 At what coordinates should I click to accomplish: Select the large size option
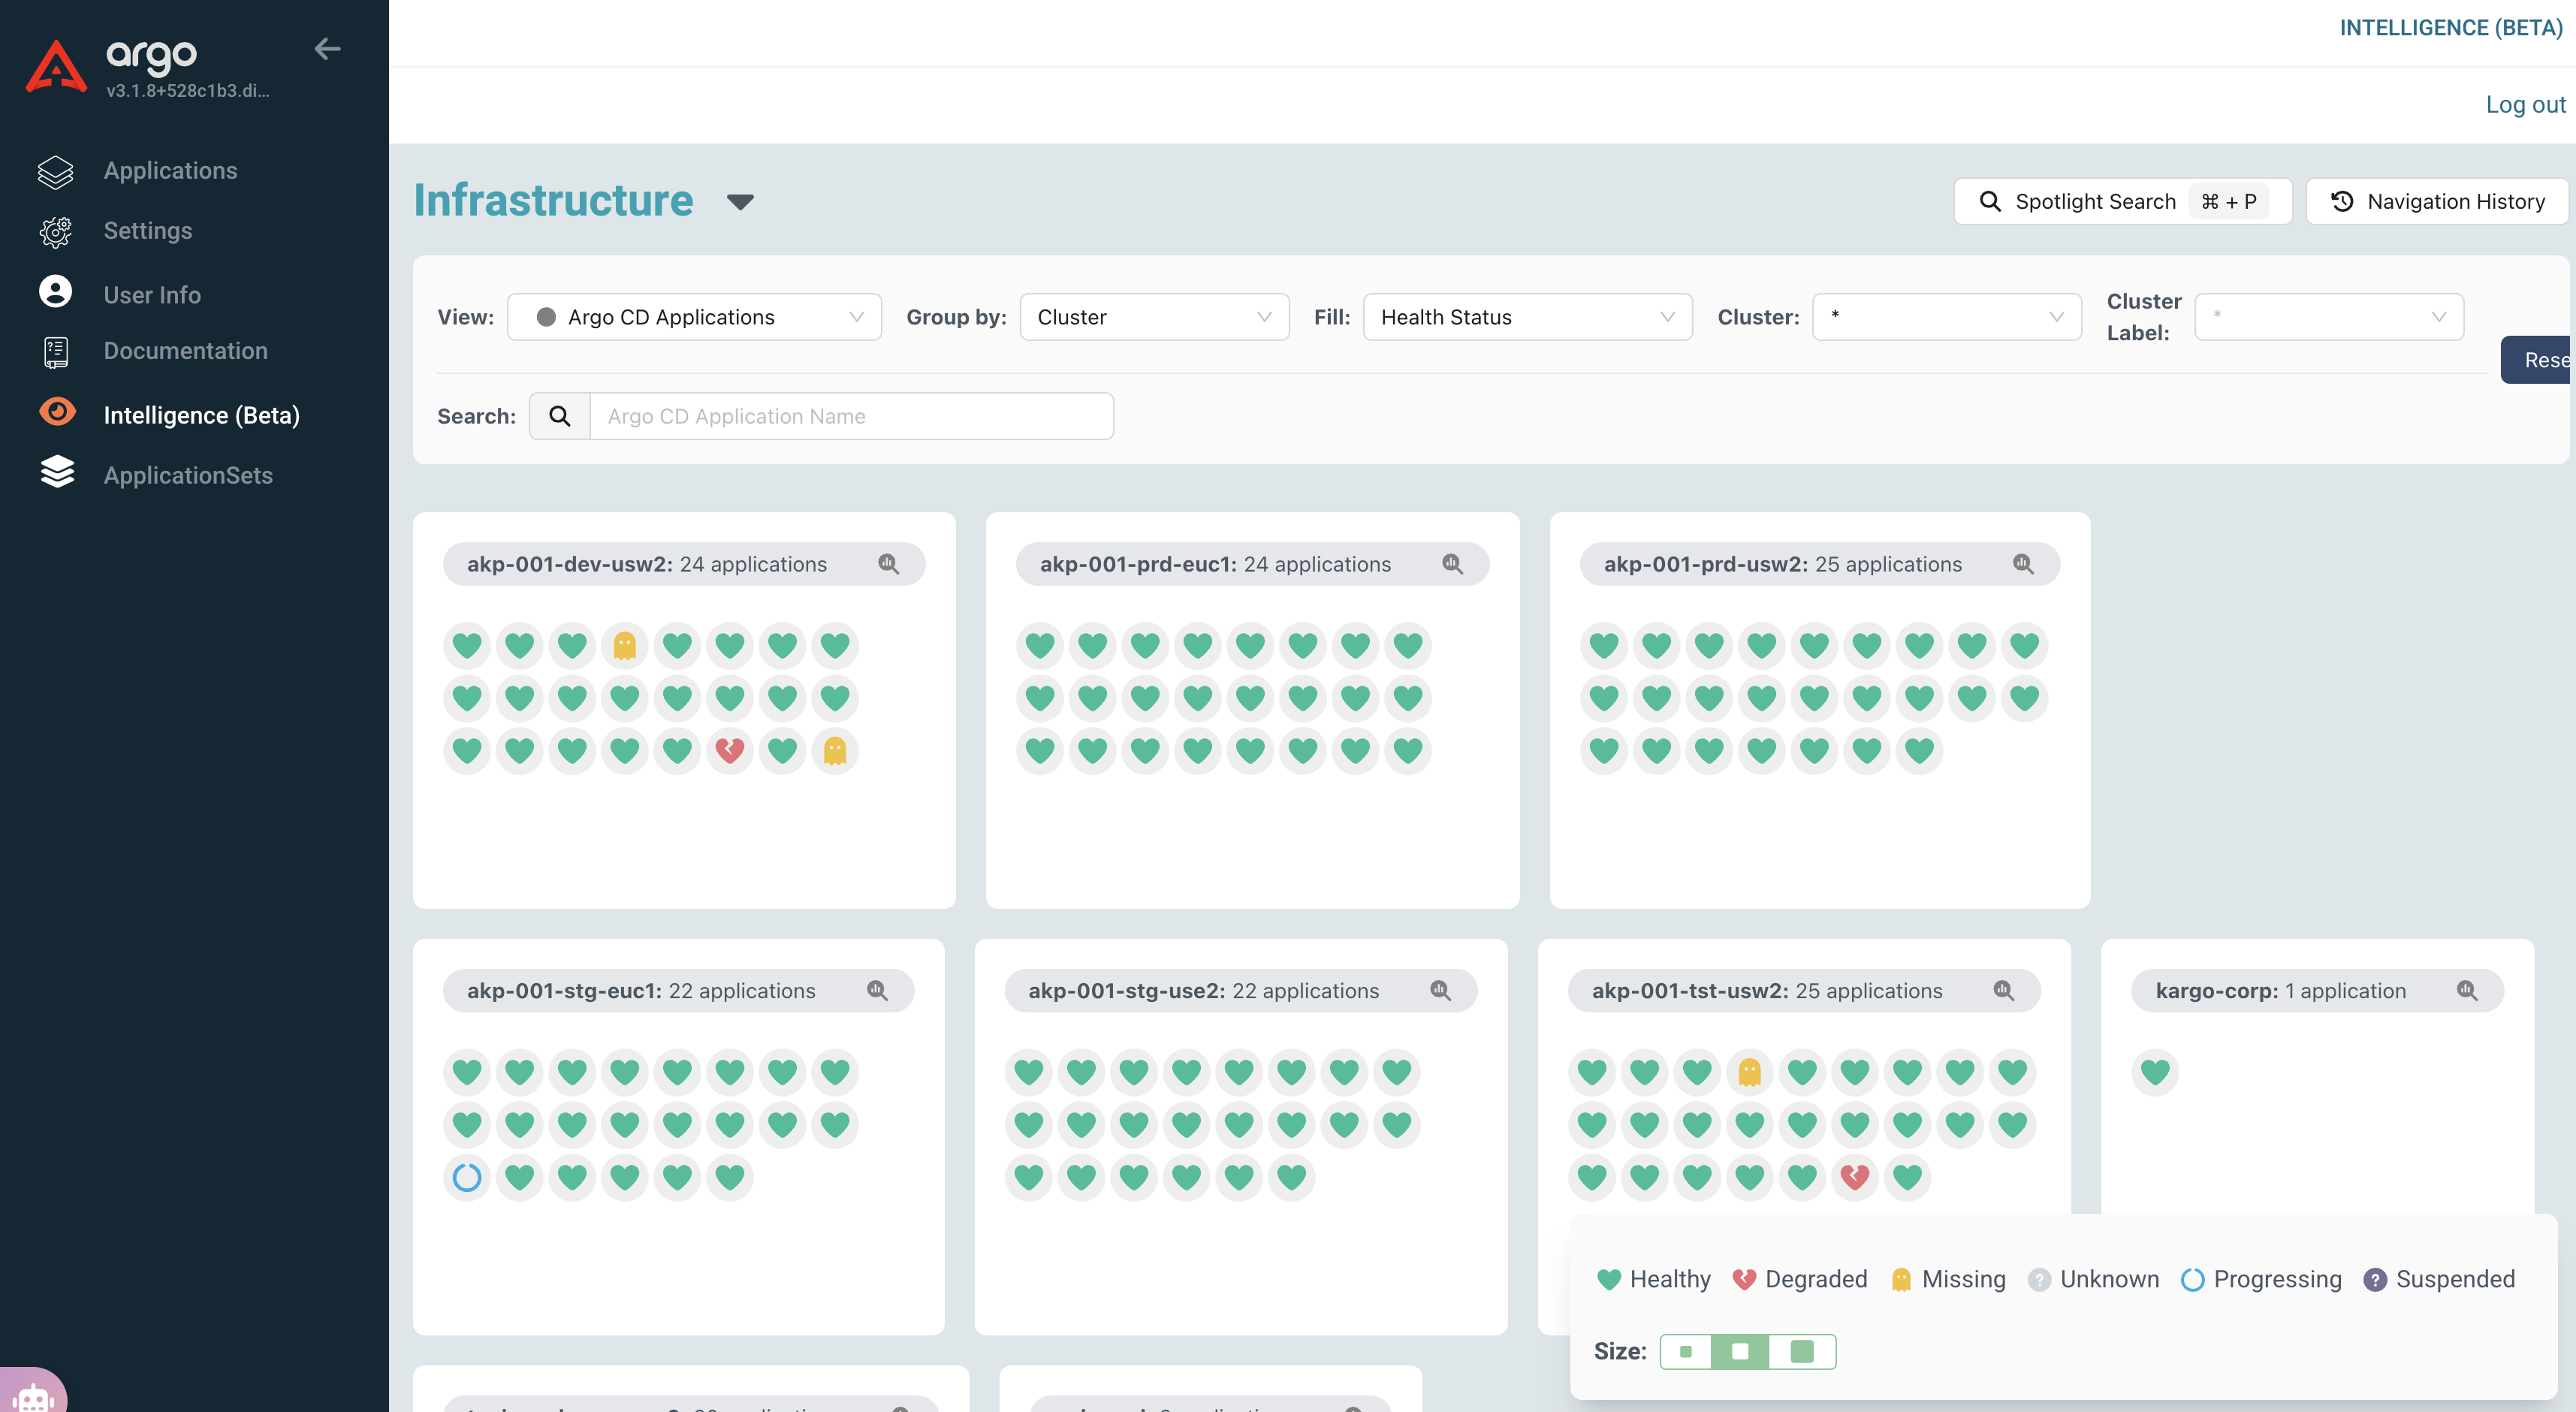point(1802,1351)
